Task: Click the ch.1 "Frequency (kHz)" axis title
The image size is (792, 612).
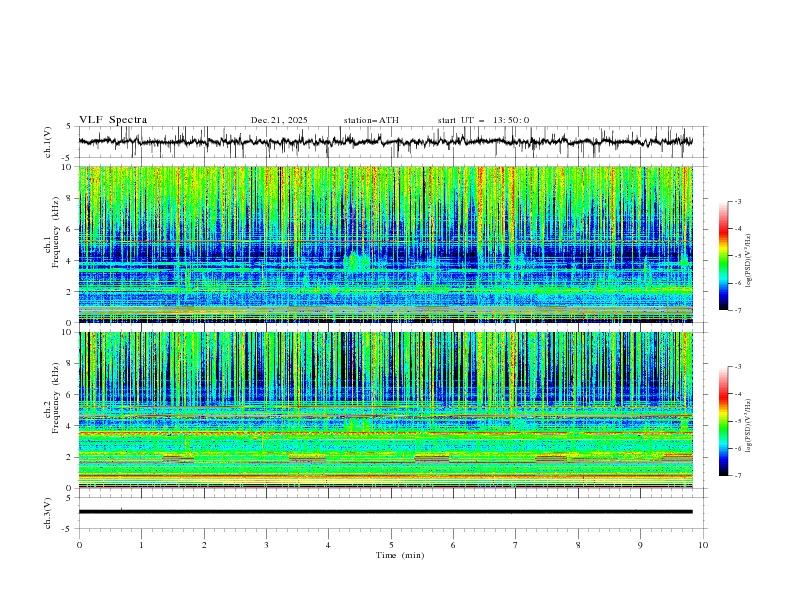Action: tap(55, 230)
